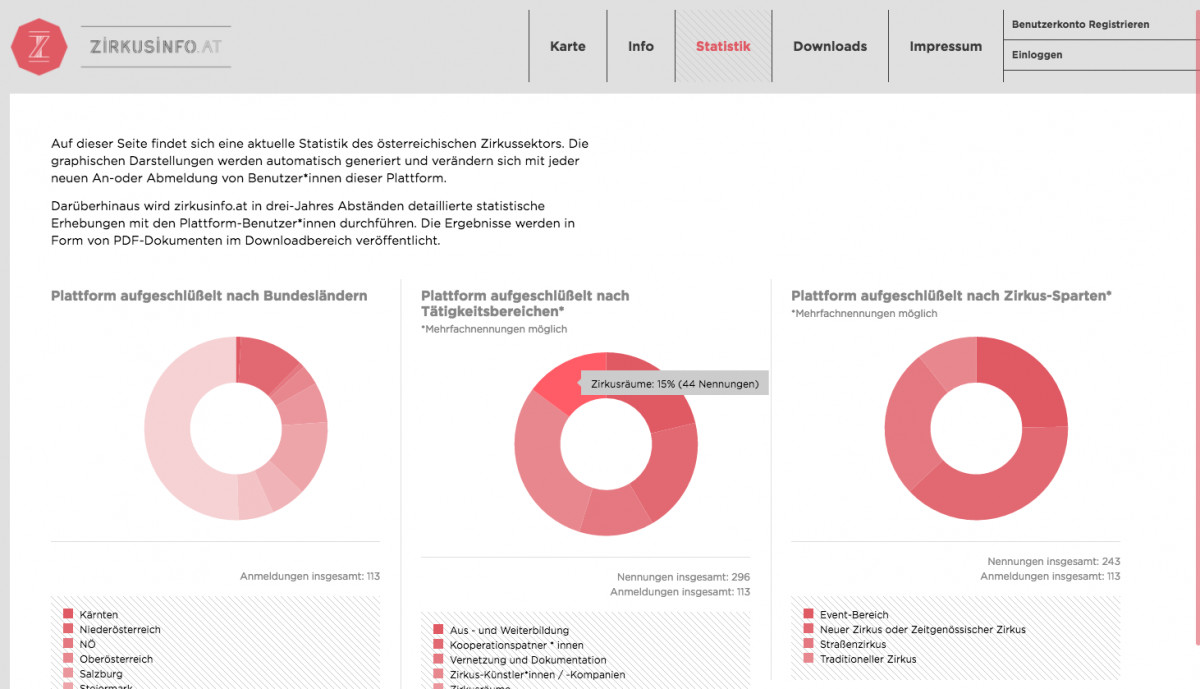The image size is (1200, 689).
Task: Click the Kärnten legend color square
Action: click(68, 614)
